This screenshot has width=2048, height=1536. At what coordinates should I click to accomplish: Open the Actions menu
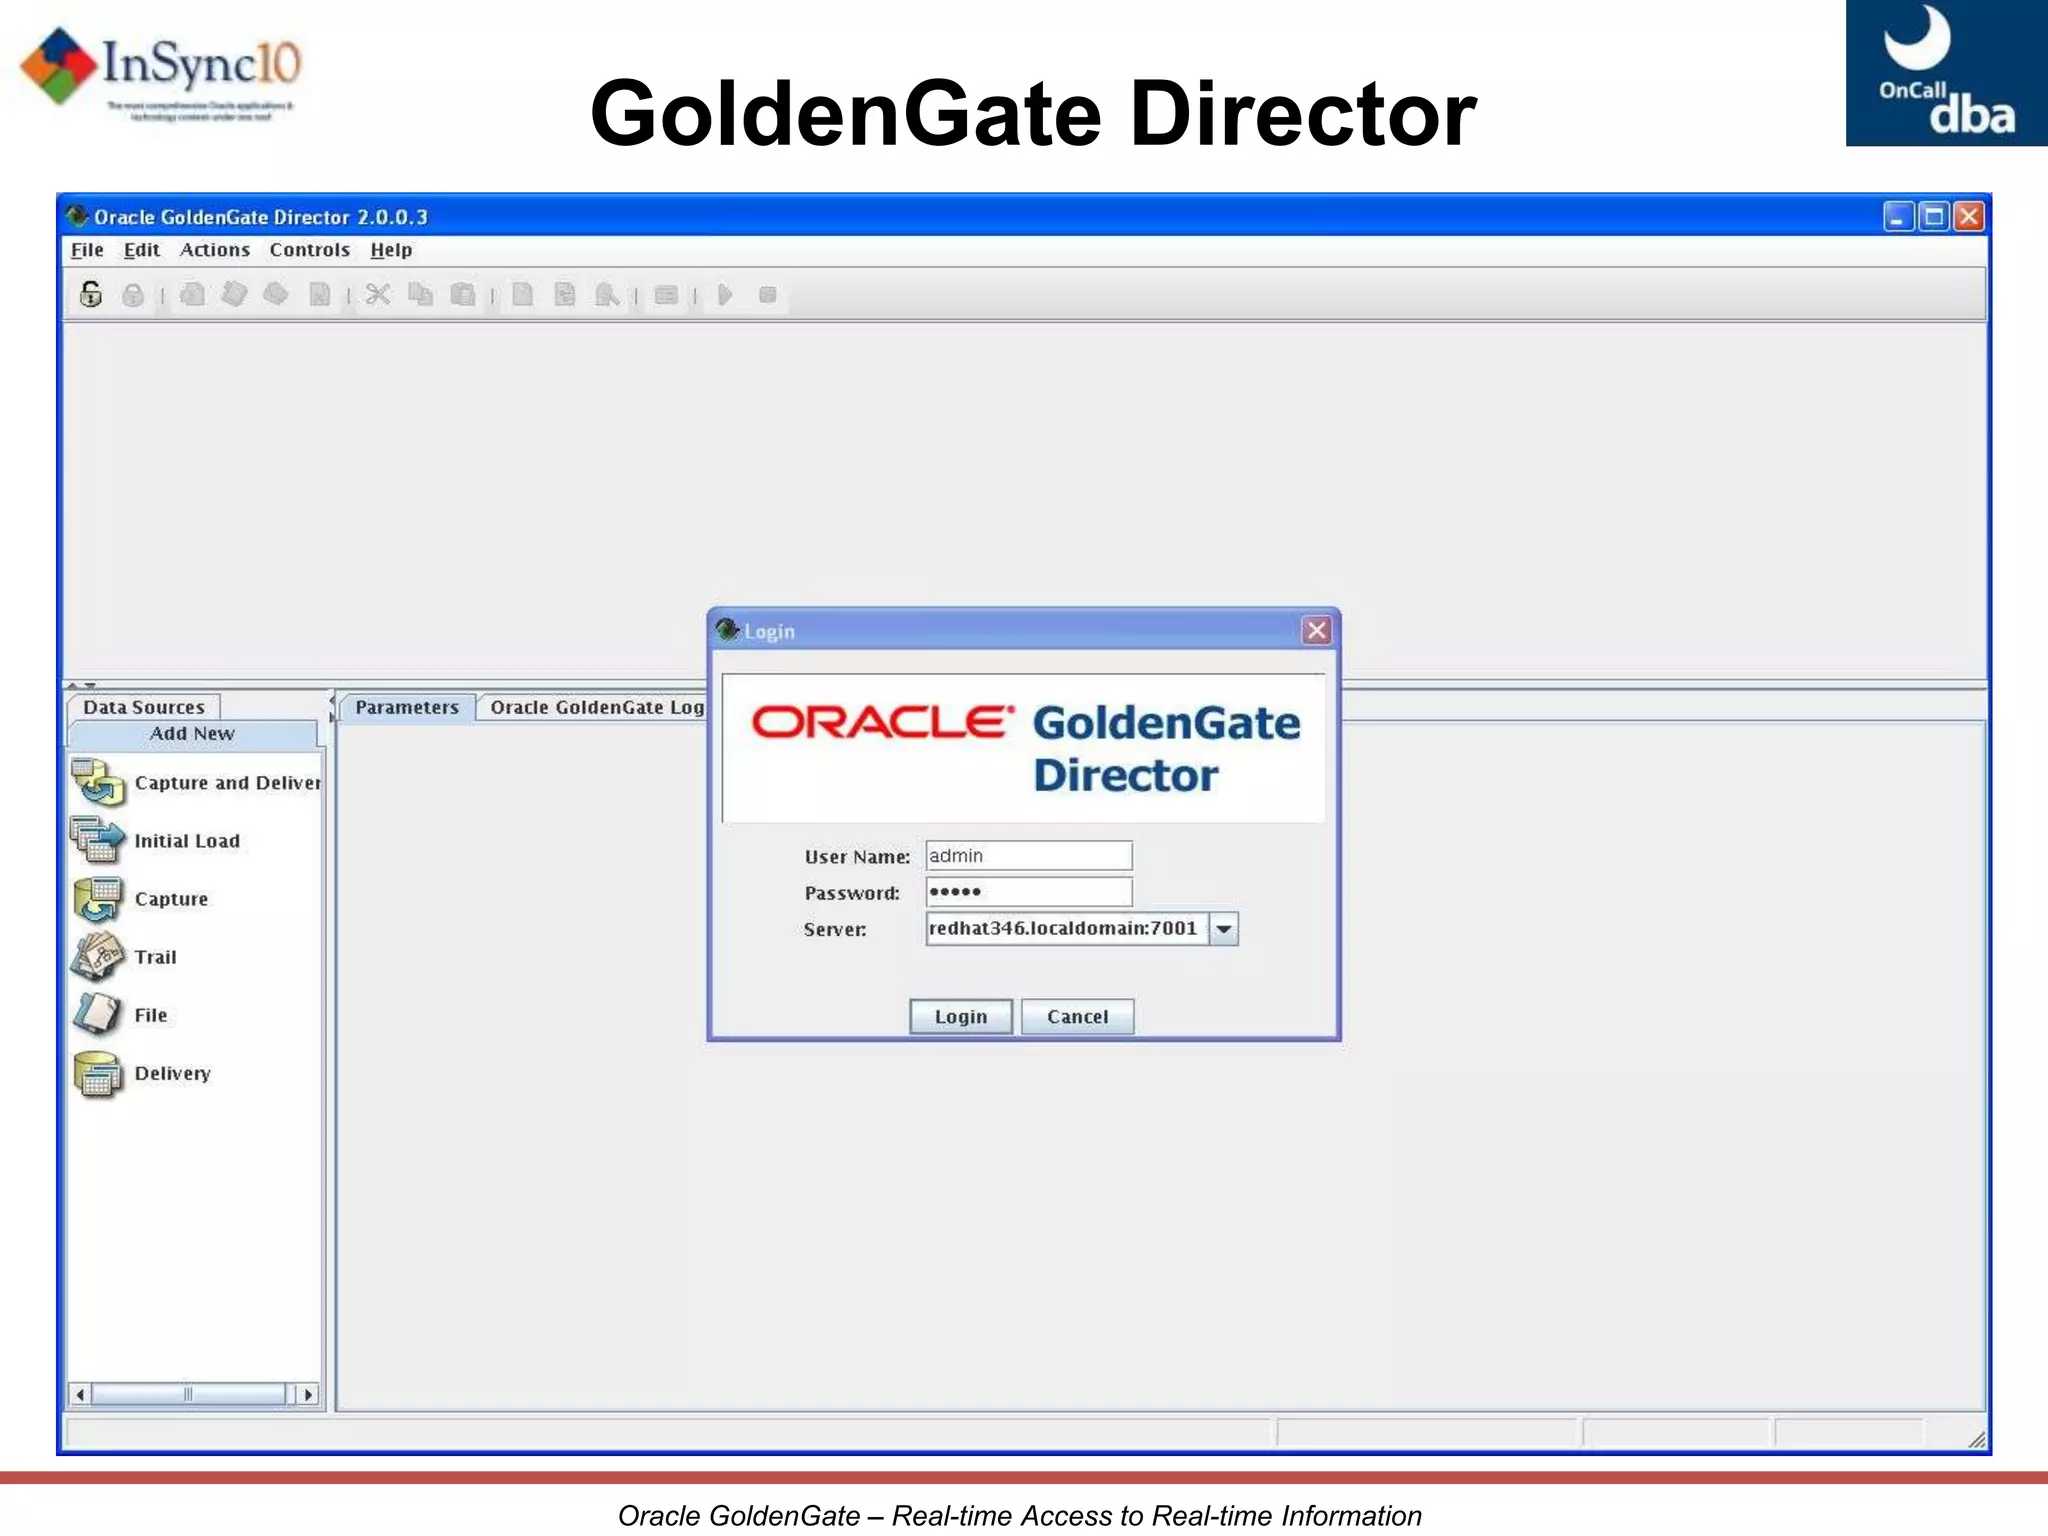tap(214, 250)
